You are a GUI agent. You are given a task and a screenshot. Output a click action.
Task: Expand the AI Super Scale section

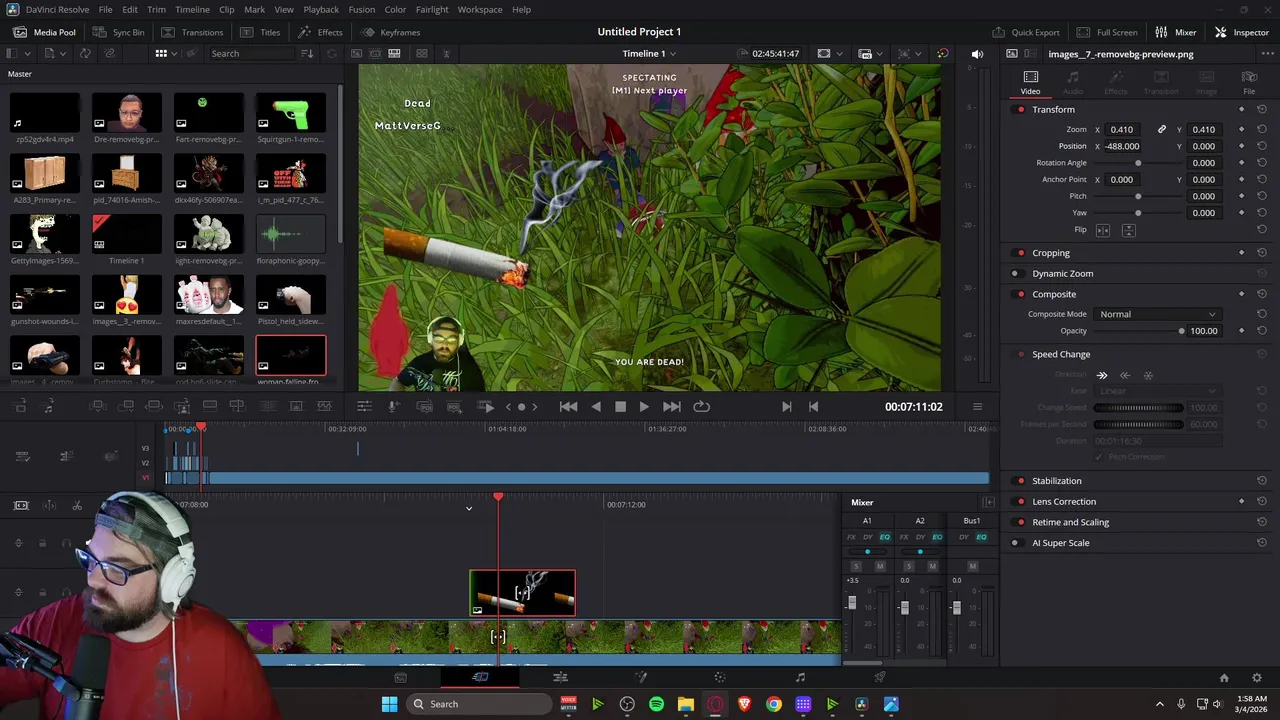click(x=1060, y=543)
